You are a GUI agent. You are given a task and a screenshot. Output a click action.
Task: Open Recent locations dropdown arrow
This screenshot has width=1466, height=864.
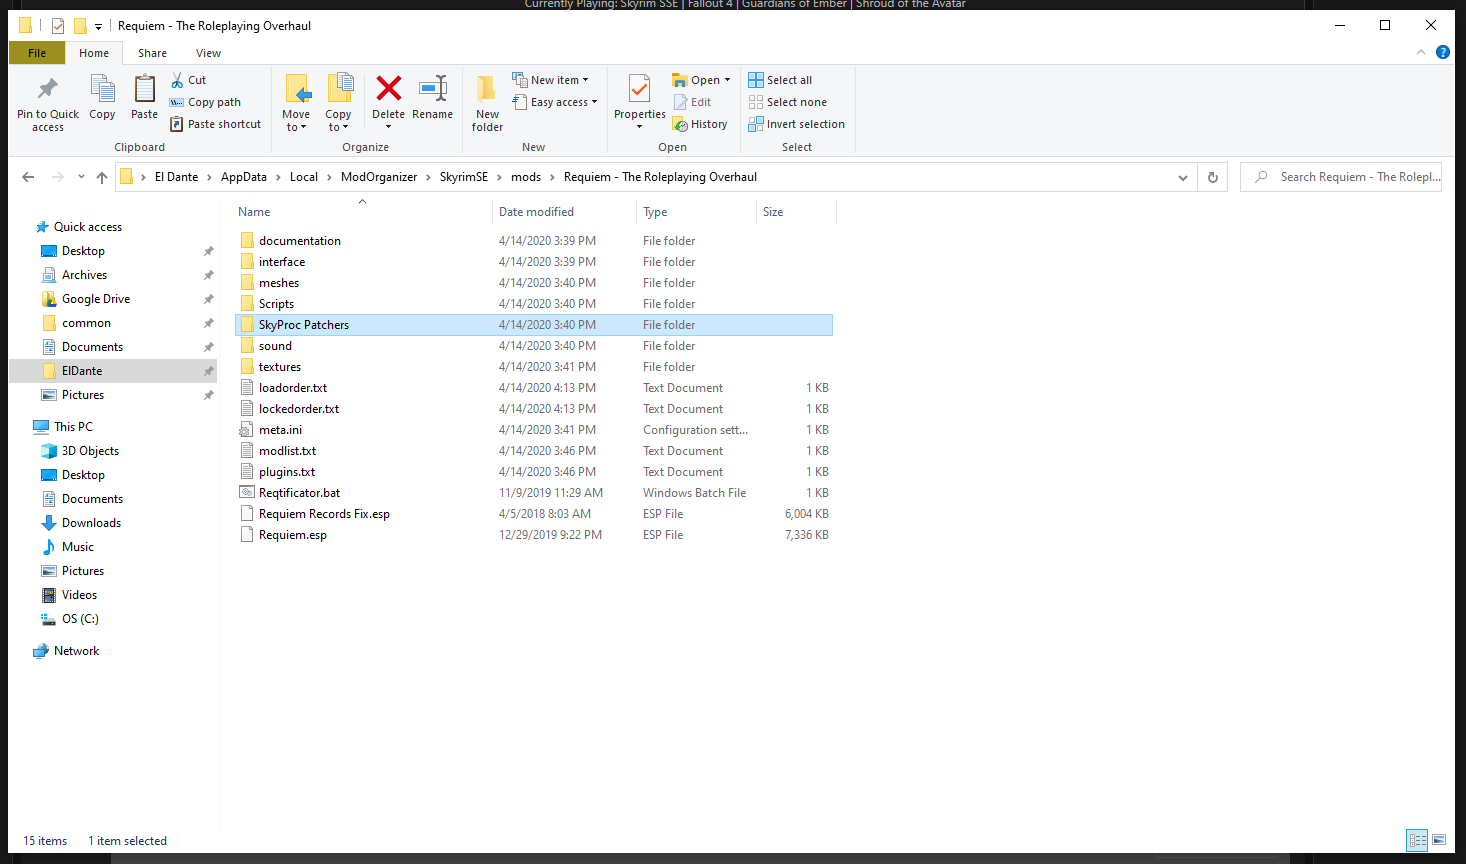coord(81,177)
